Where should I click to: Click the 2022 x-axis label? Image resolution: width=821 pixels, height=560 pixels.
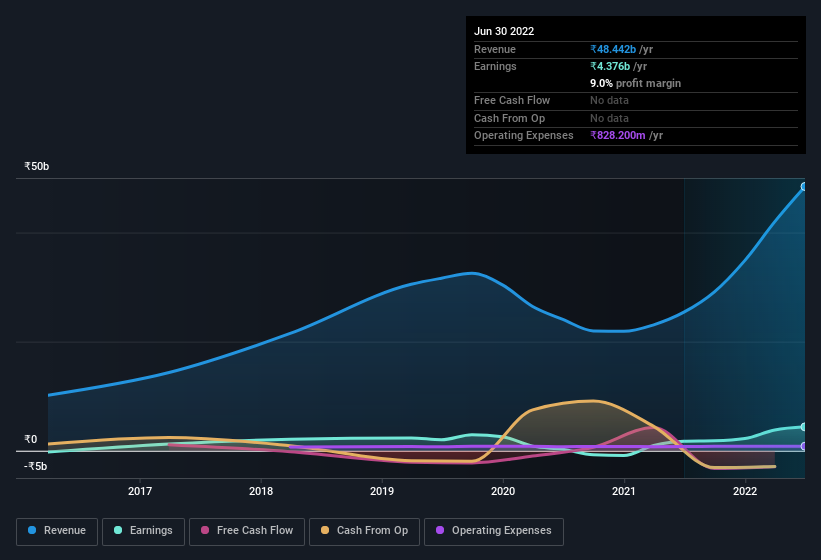(x=745, y=491)
